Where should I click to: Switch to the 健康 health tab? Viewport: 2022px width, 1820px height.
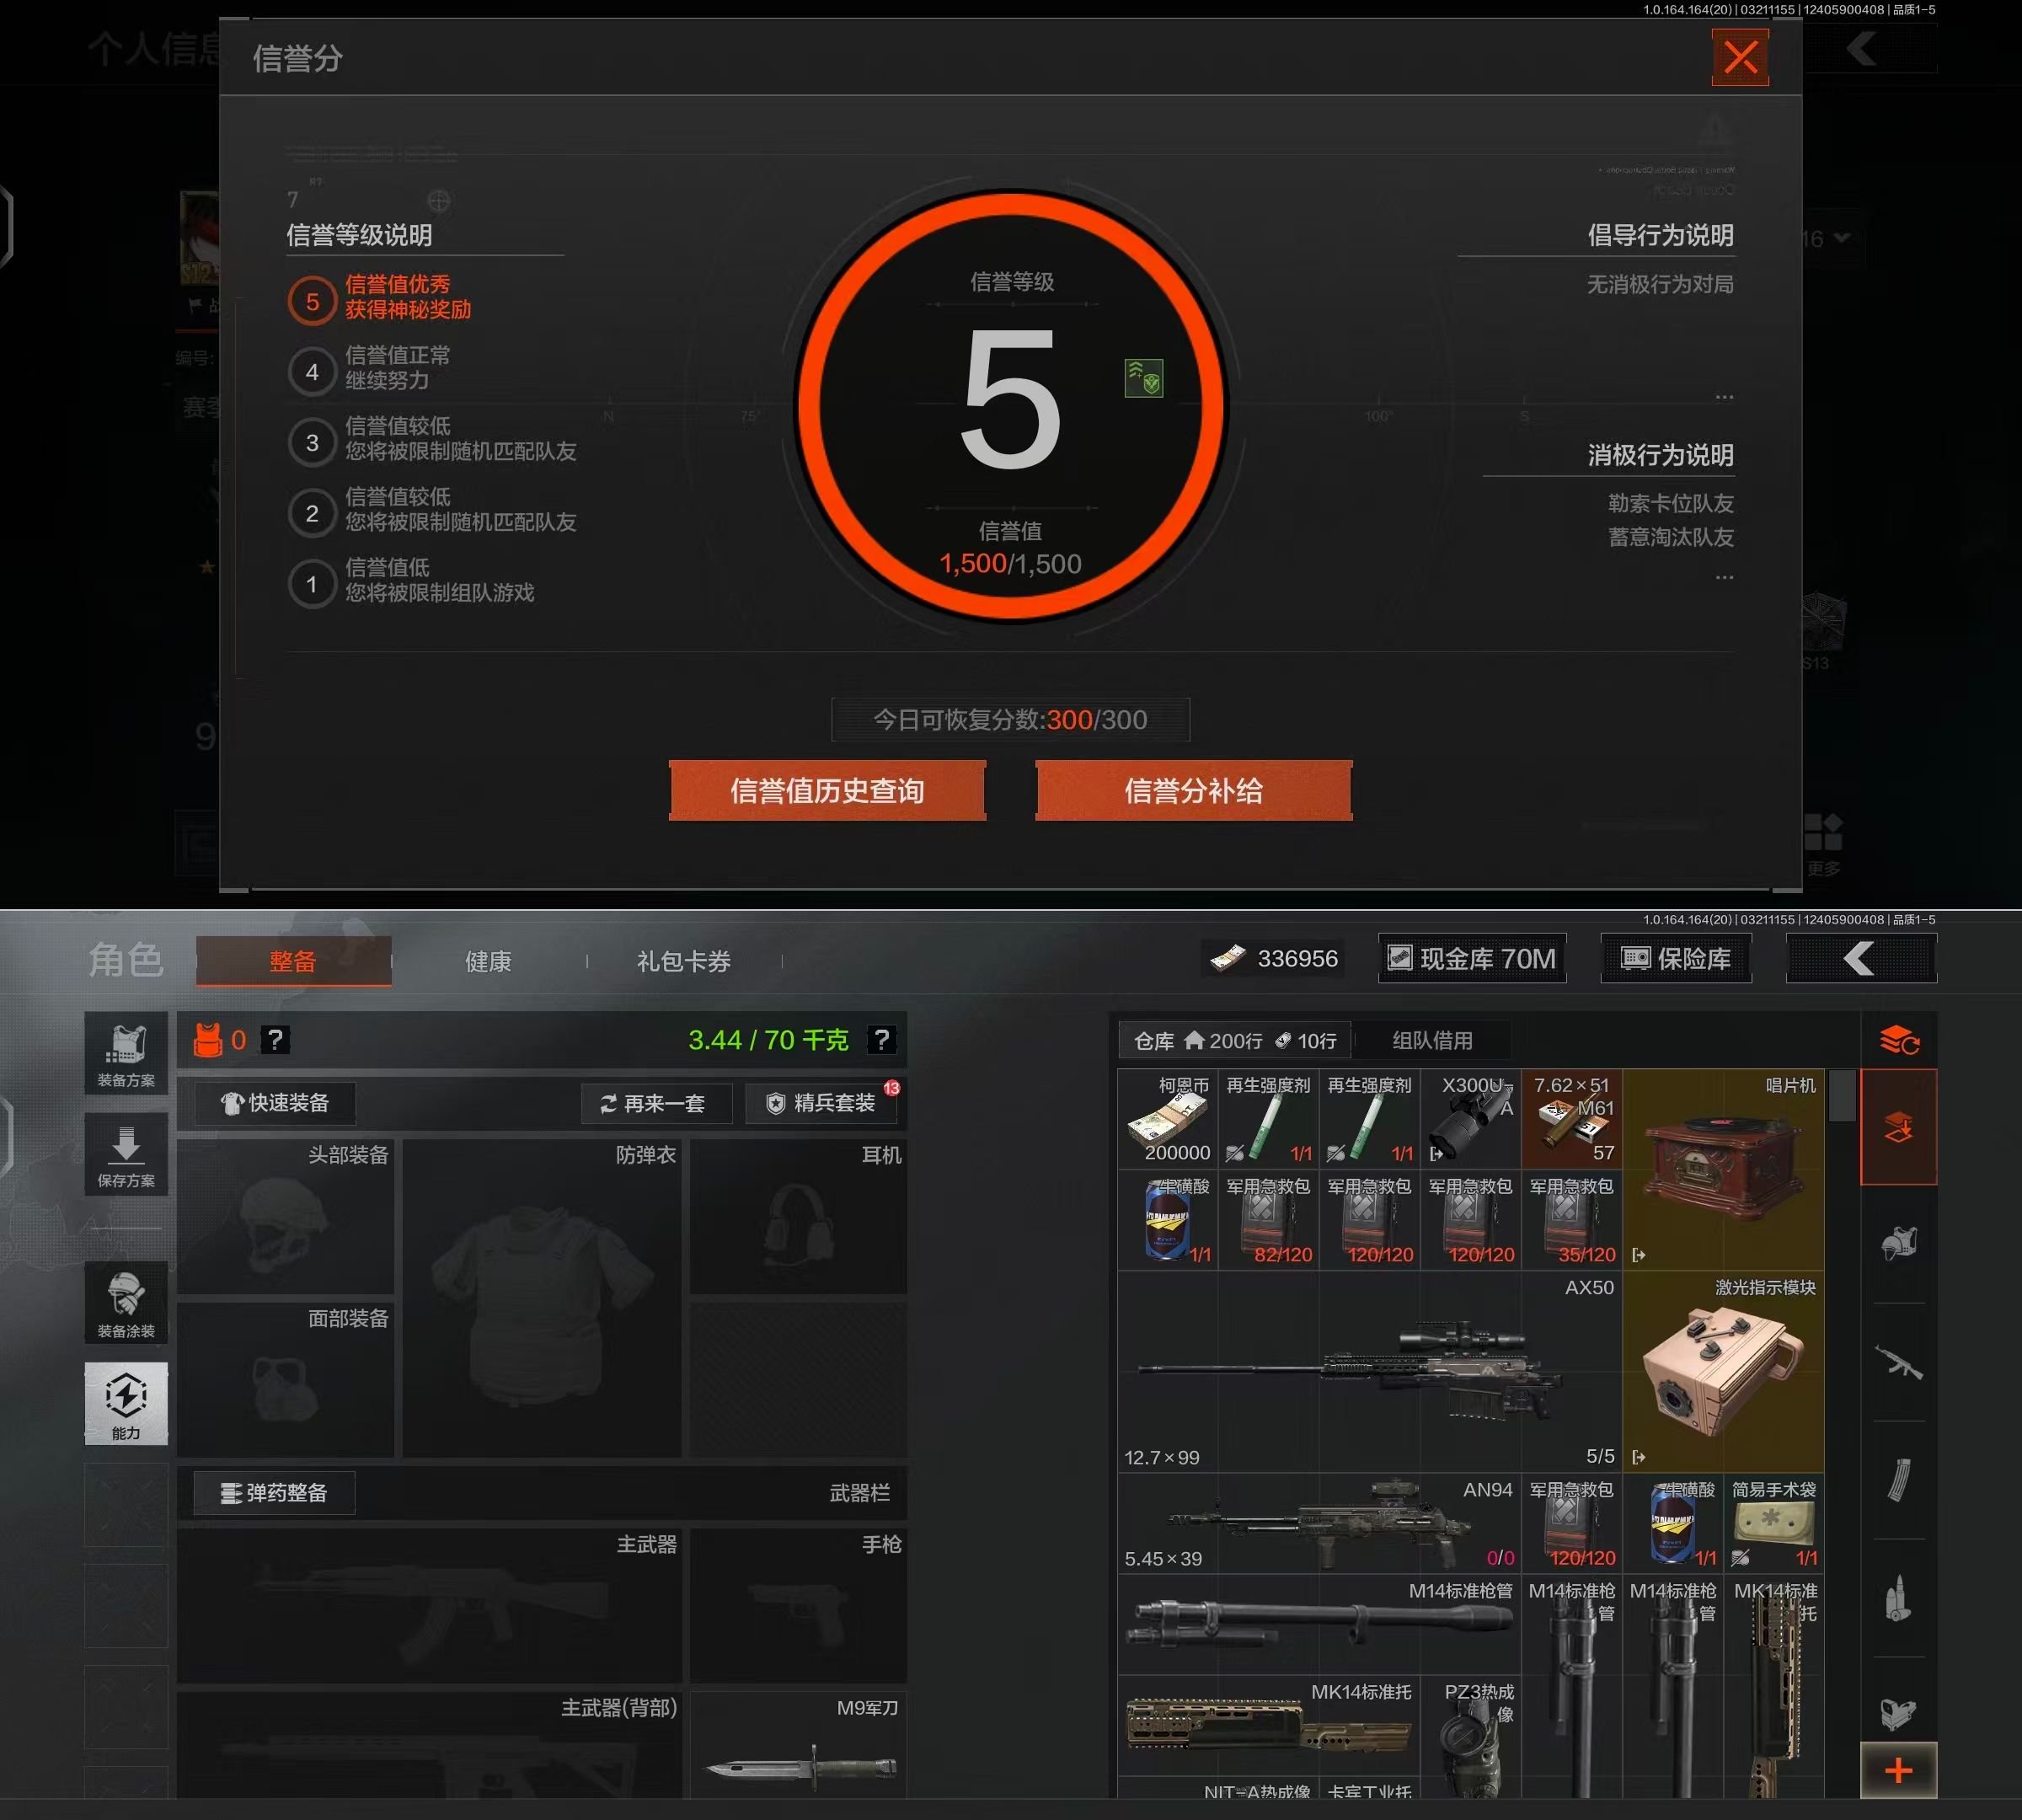click(488, 961)
